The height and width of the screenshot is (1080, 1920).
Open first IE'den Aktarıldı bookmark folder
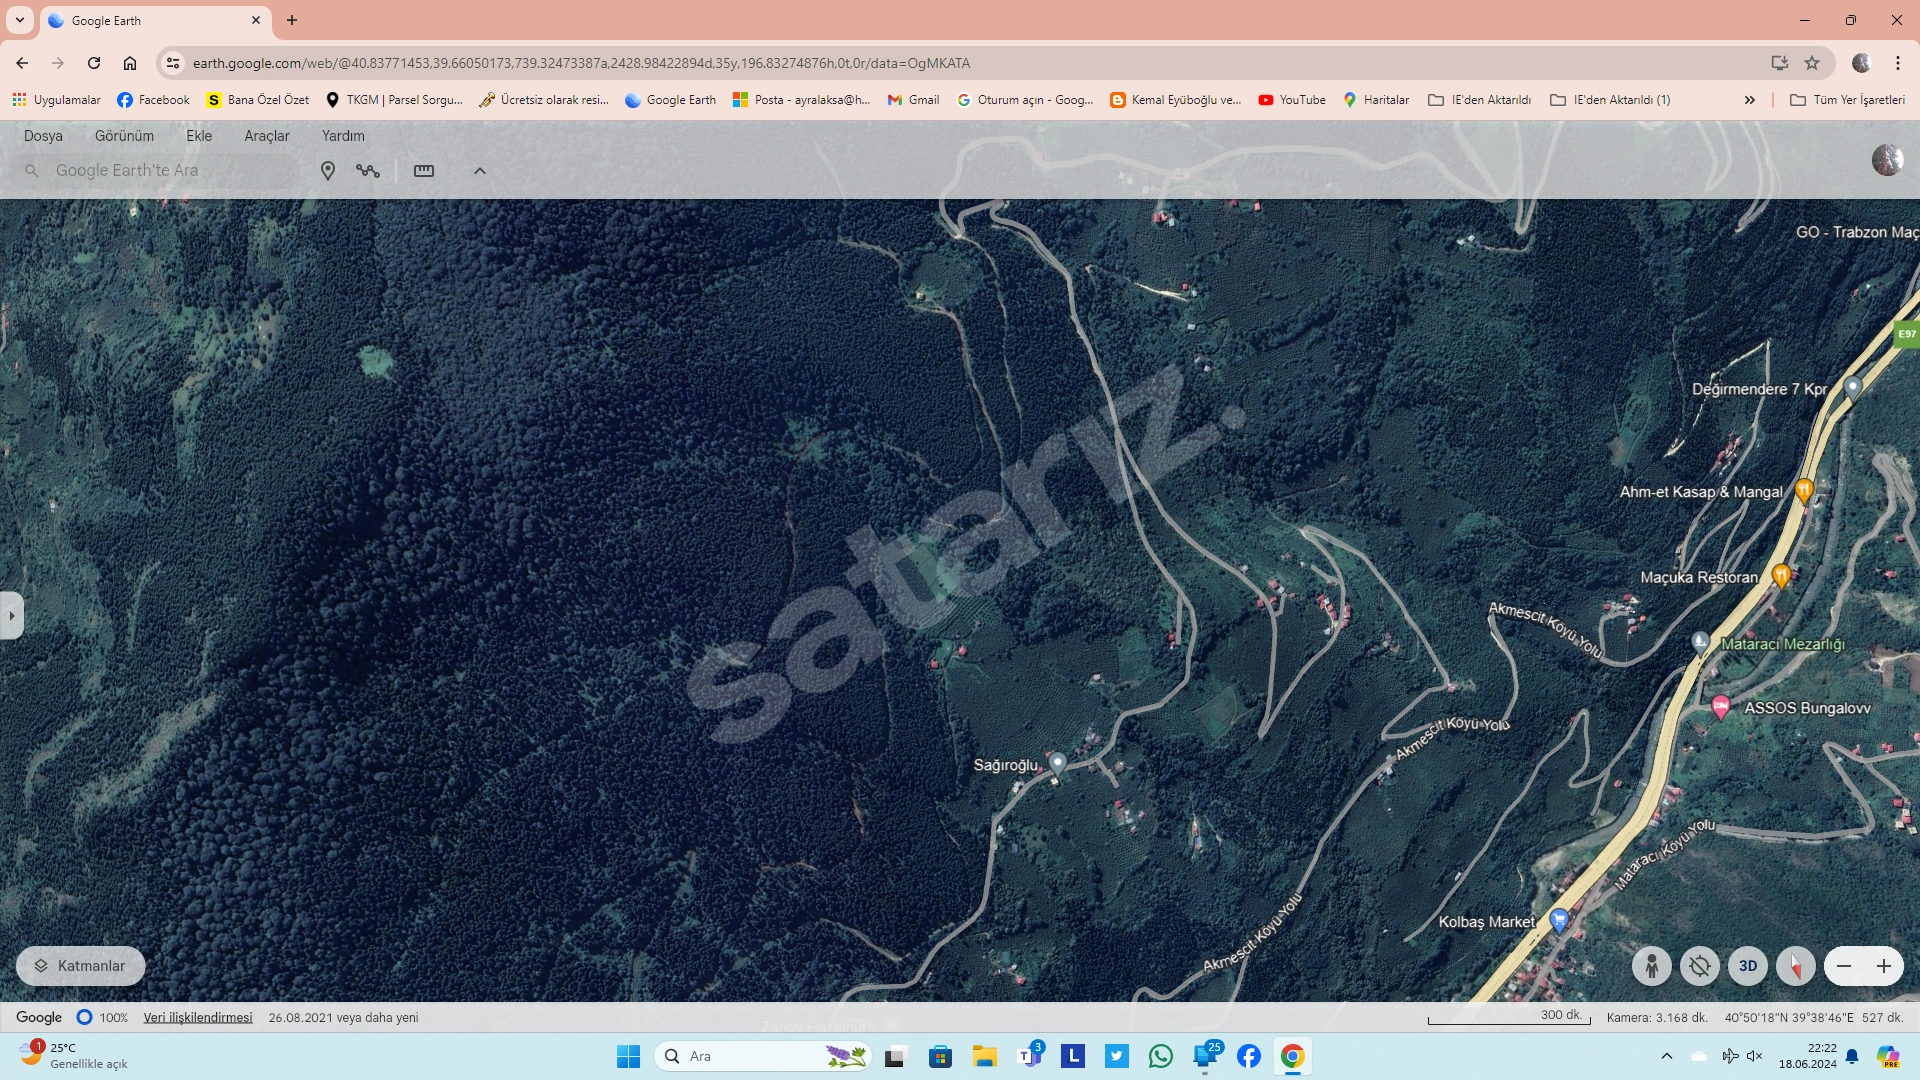(1480, 100)
